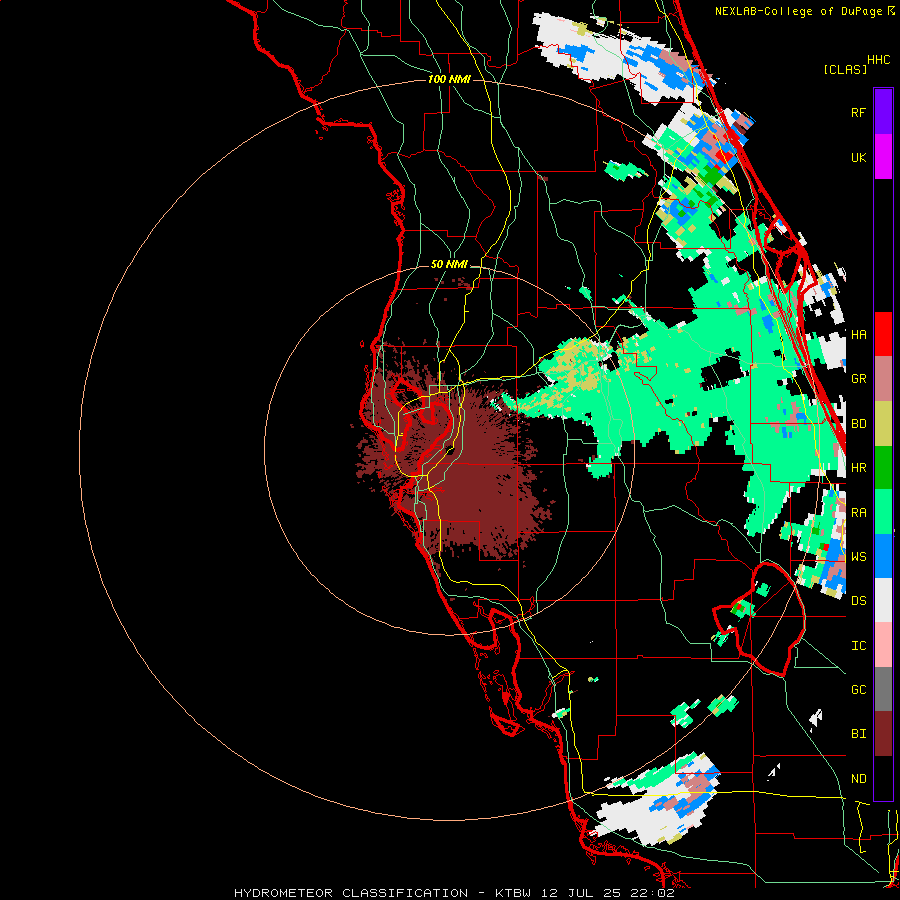Viewport: 900px width, 900px height.
Task: Click the IC legend label
Action: coord(858,646)
